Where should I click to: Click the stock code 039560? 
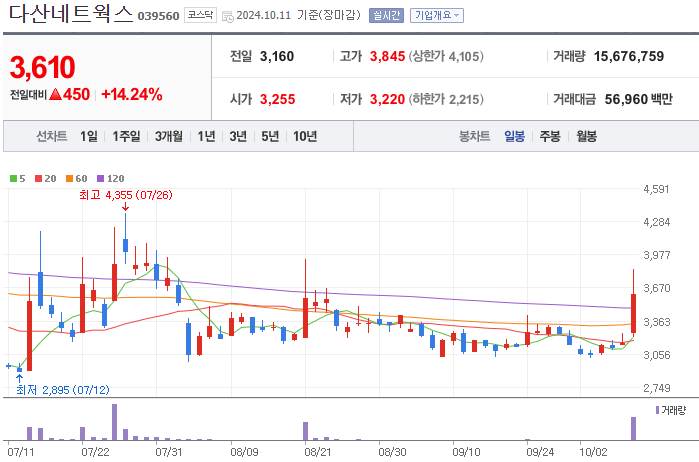click(158, 16)
